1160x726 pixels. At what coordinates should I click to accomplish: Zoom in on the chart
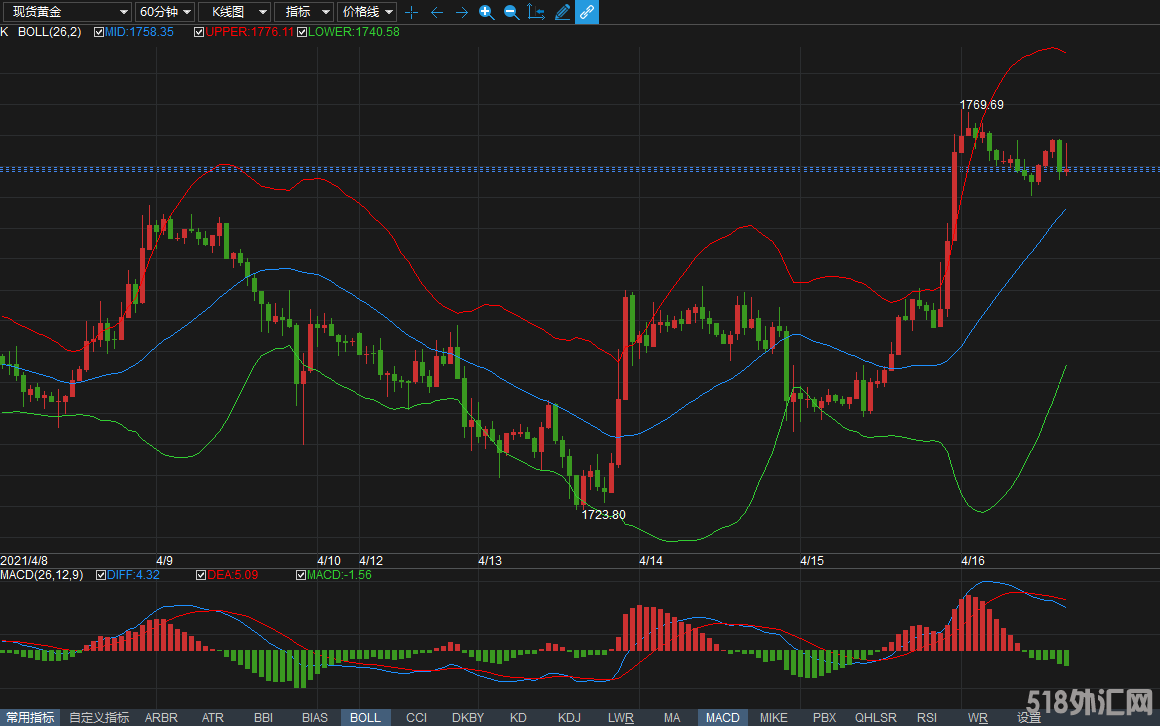coord(486,12)
